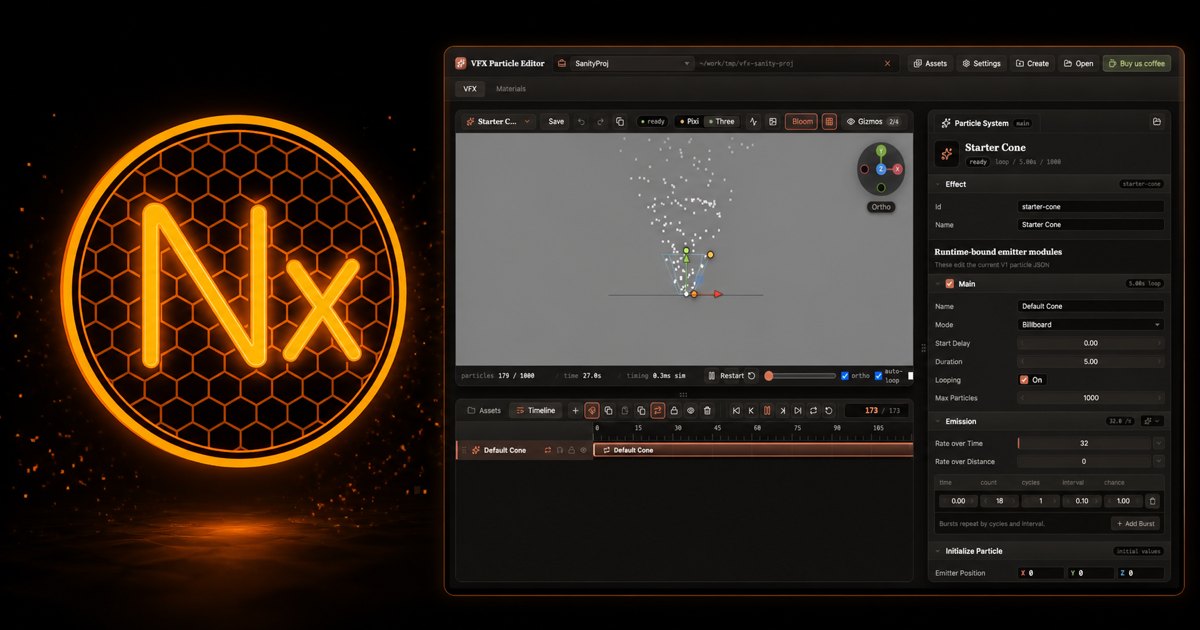Collapse the Initialize Particle section
Screen dimensions: 1200x630
click(x=938, y=551)
